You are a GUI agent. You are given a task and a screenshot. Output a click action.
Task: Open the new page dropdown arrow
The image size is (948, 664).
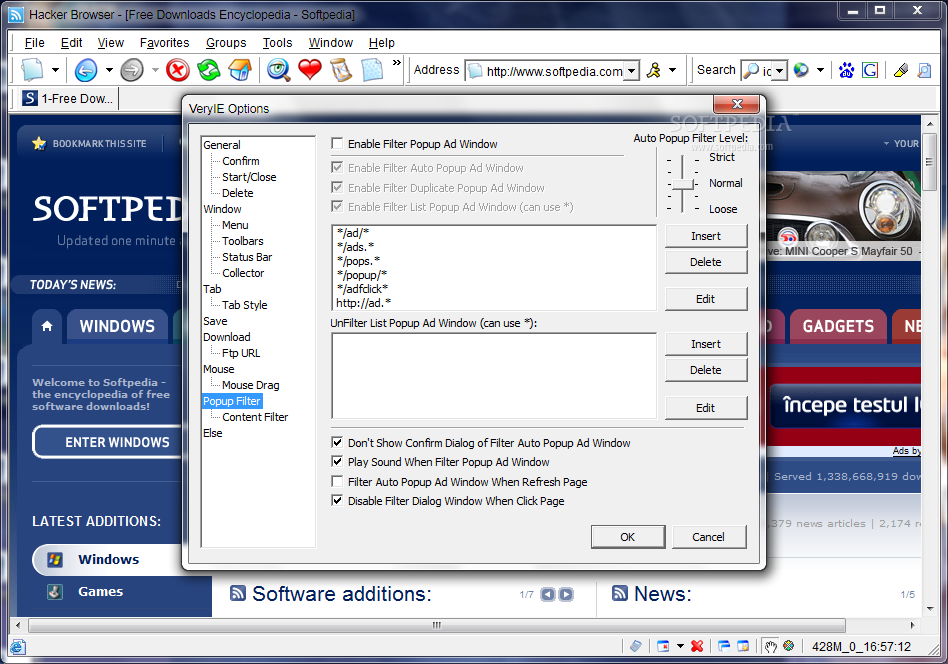[x=55, y=70]
